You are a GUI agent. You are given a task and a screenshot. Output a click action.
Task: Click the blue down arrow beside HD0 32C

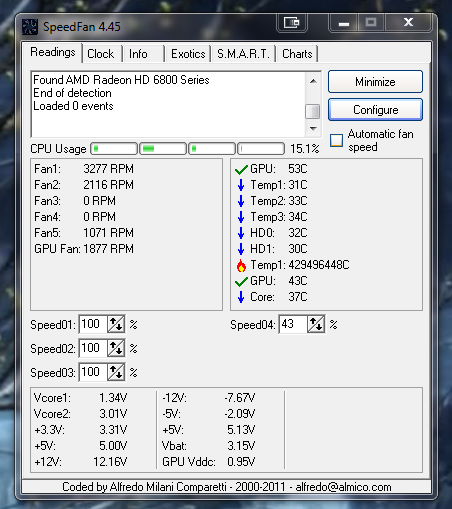click(x=241, y=233)
